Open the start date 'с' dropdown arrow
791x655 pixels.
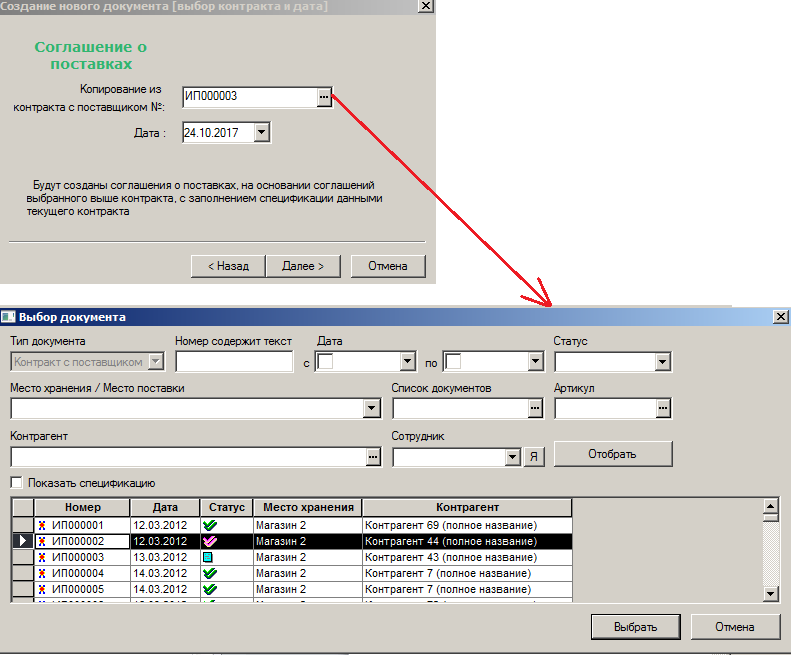pyautogui.click(x=408, y=362)
